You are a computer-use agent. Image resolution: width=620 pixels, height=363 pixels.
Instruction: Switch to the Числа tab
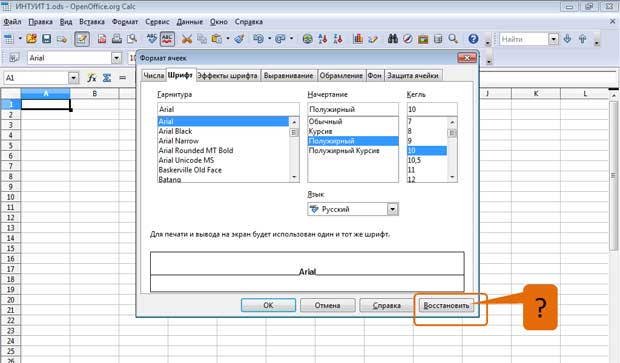click(x=154, y=76)
